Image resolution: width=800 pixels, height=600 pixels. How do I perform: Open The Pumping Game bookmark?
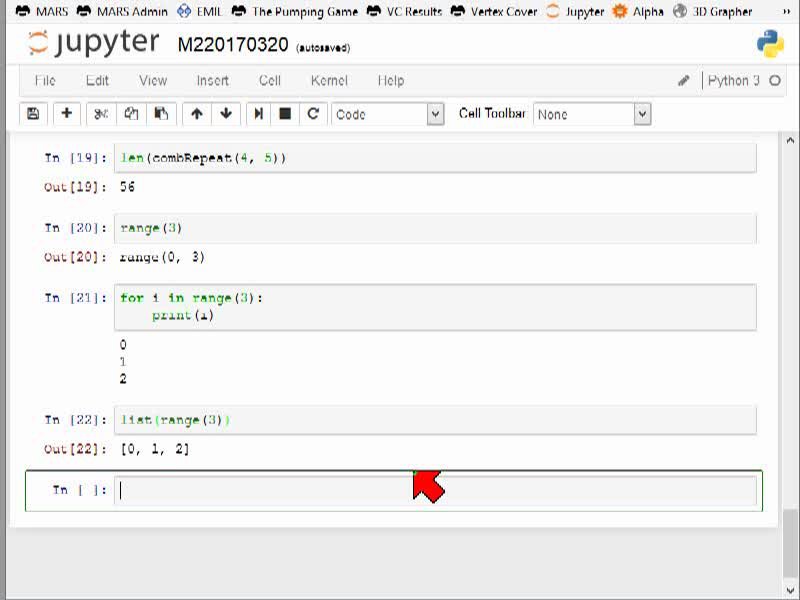295,11
